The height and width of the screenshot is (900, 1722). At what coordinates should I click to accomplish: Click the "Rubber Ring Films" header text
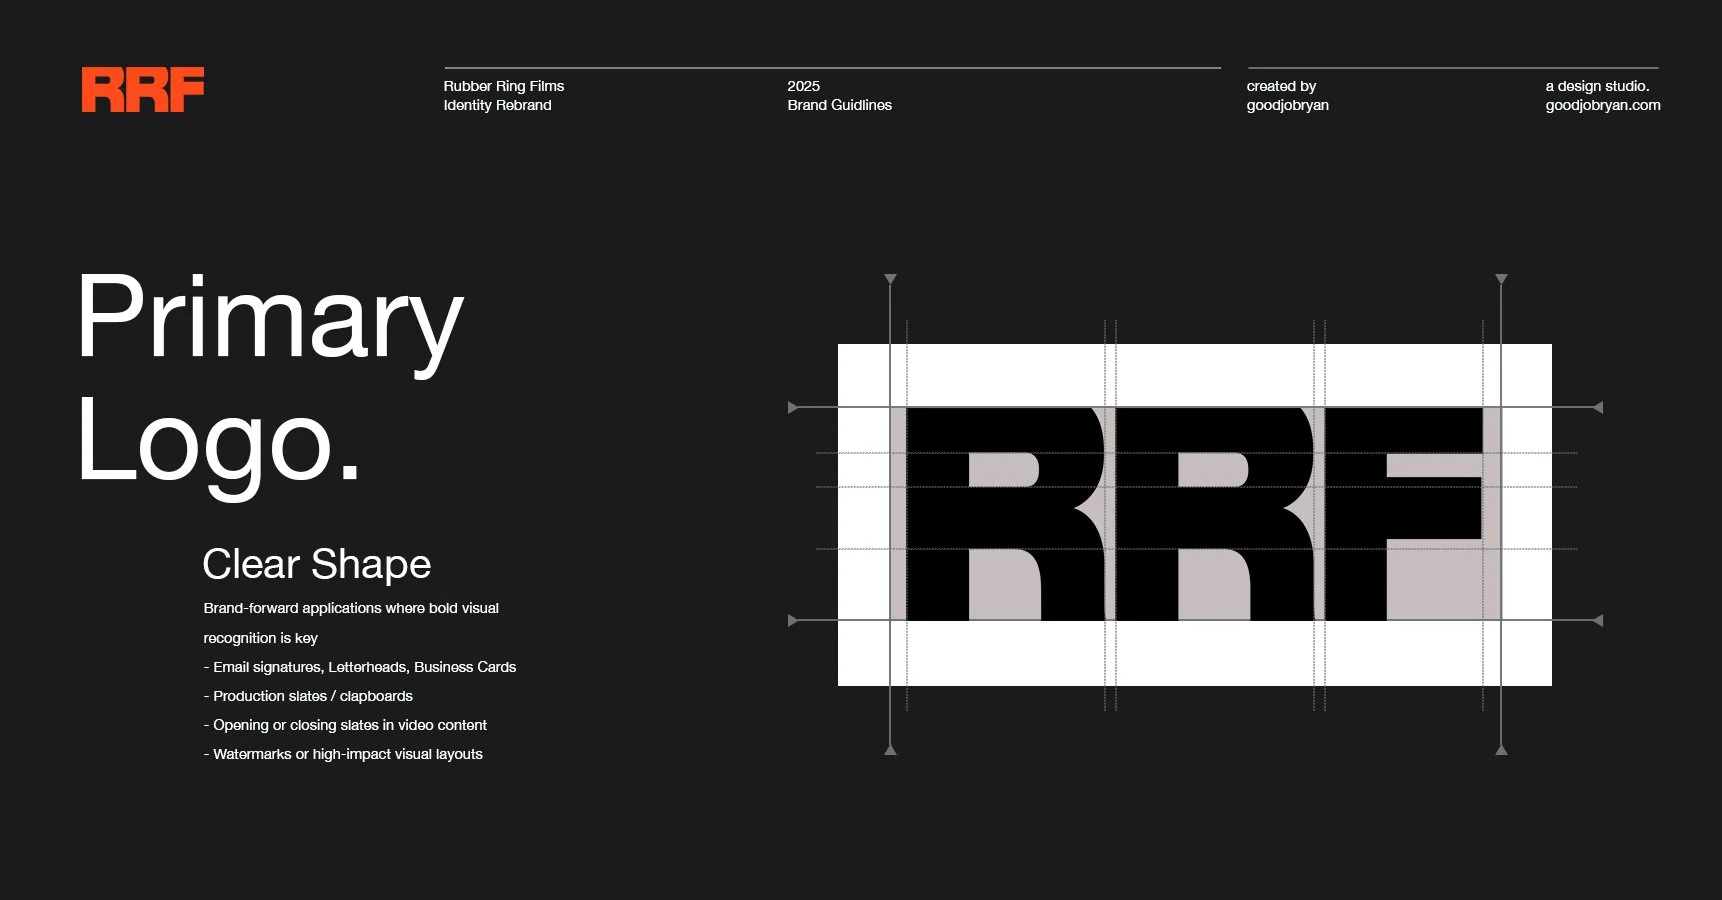pos(504,86)
